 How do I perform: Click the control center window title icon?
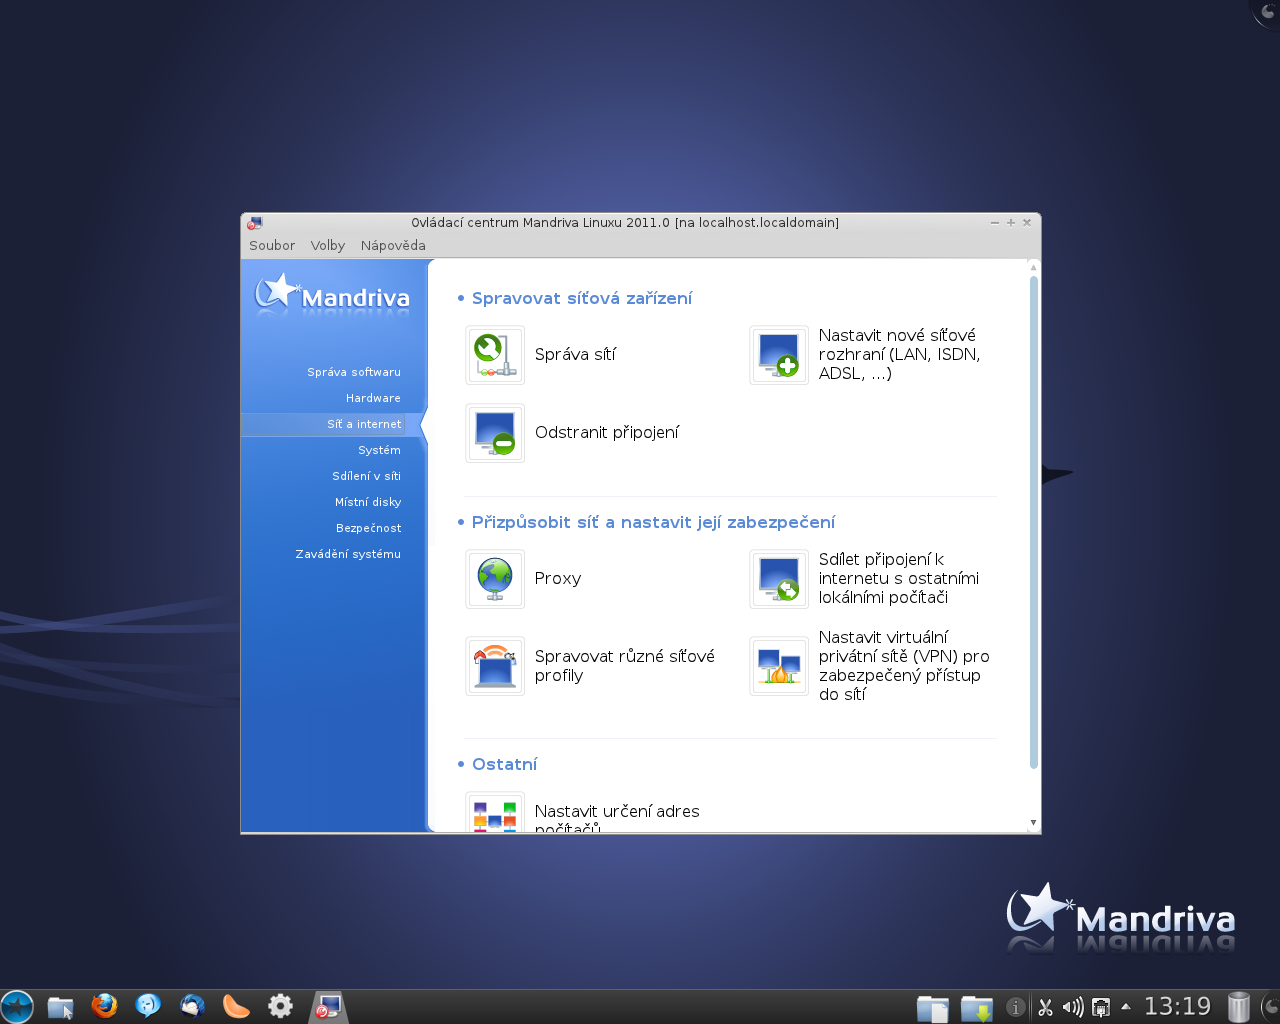click(x=255, y=223)
